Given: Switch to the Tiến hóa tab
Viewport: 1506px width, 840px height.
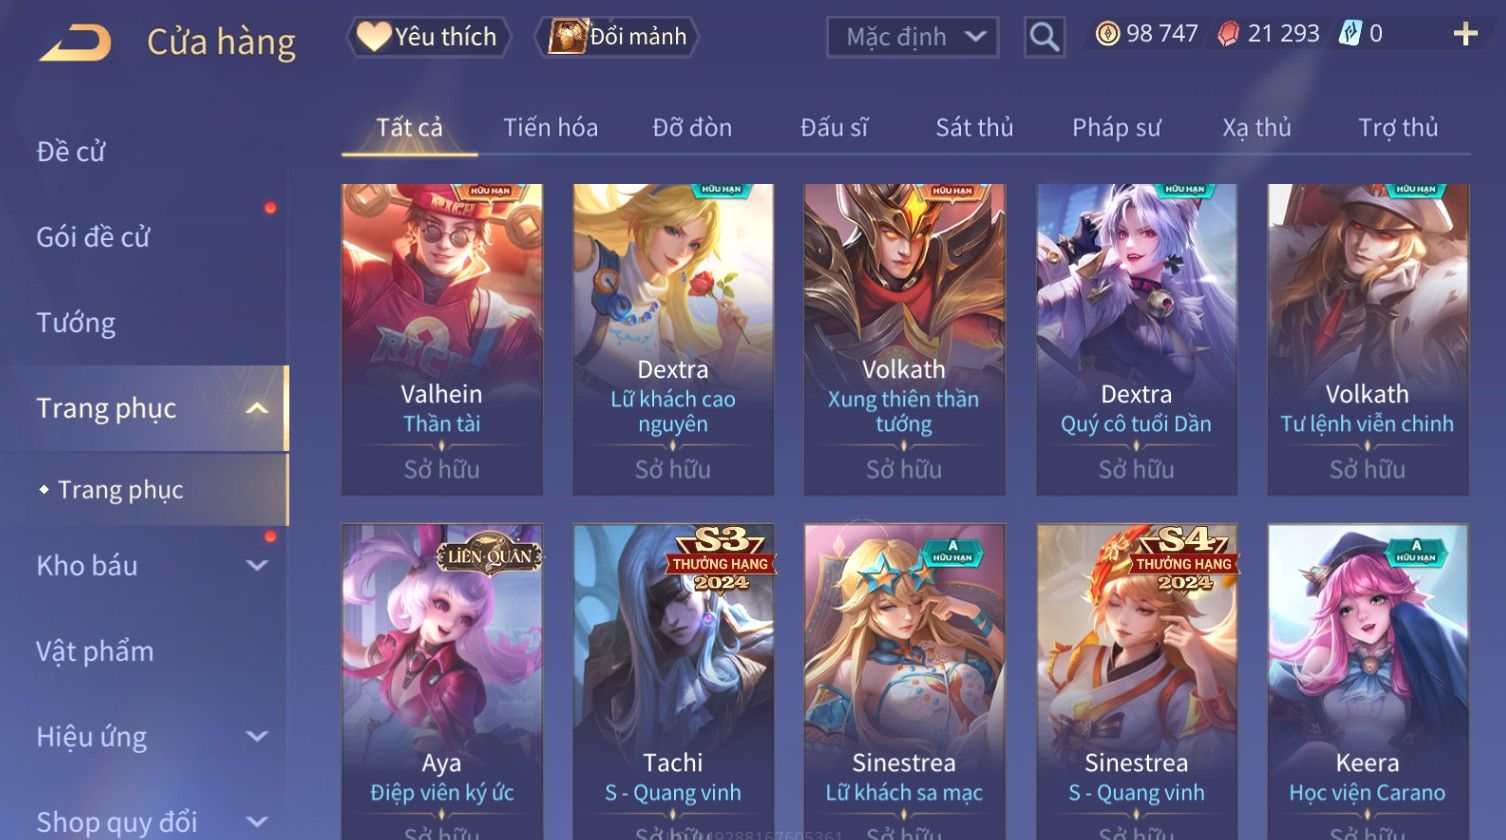Looking at the screenshot, I should coord(550,128).
